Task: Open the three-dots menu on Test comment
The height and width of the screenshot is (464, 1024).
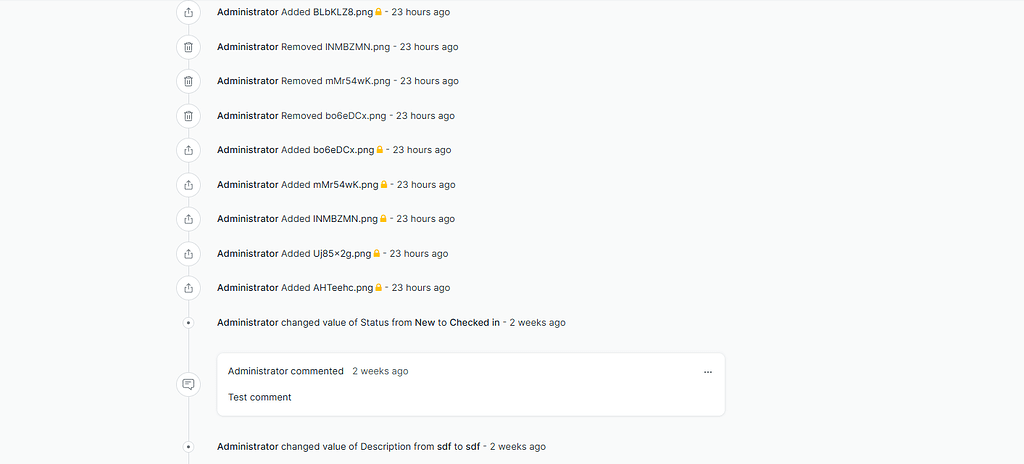Action: click(708, 372)
